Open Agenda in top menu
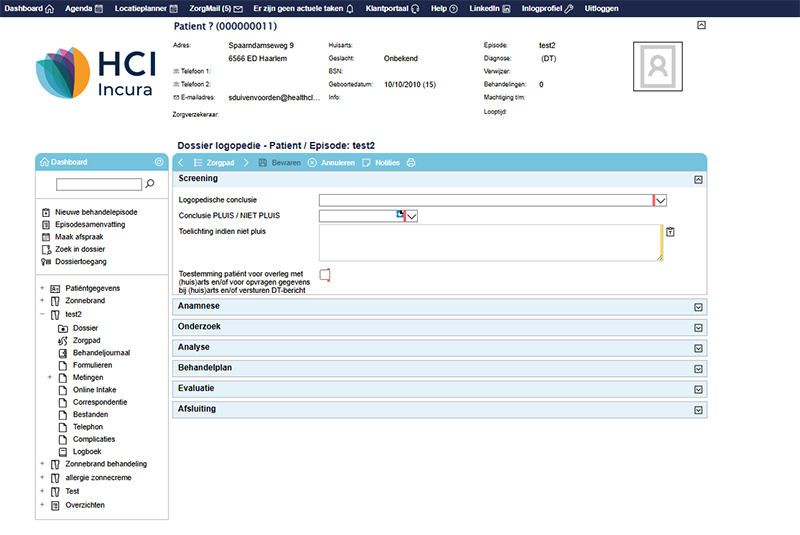 tap(84, 7)
